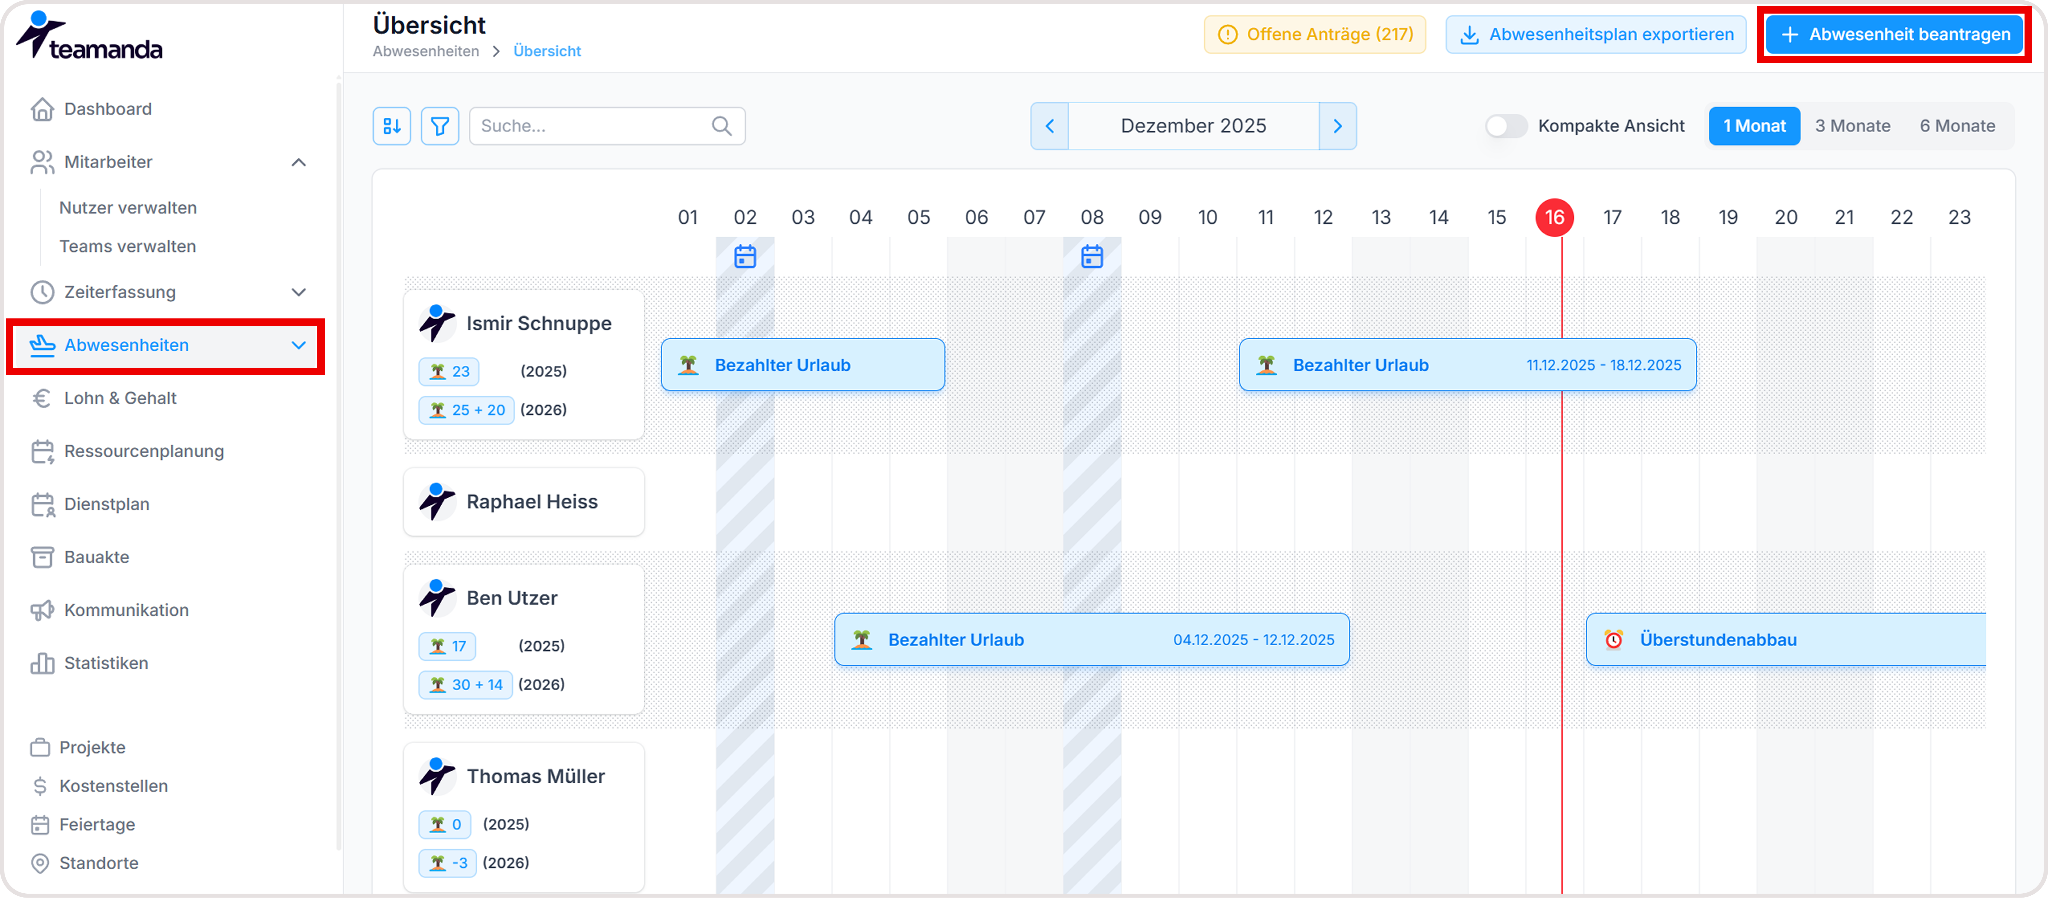Click the Abwesenheit beantragen button
2048x898 pixels.
(x=1895, y=34)
